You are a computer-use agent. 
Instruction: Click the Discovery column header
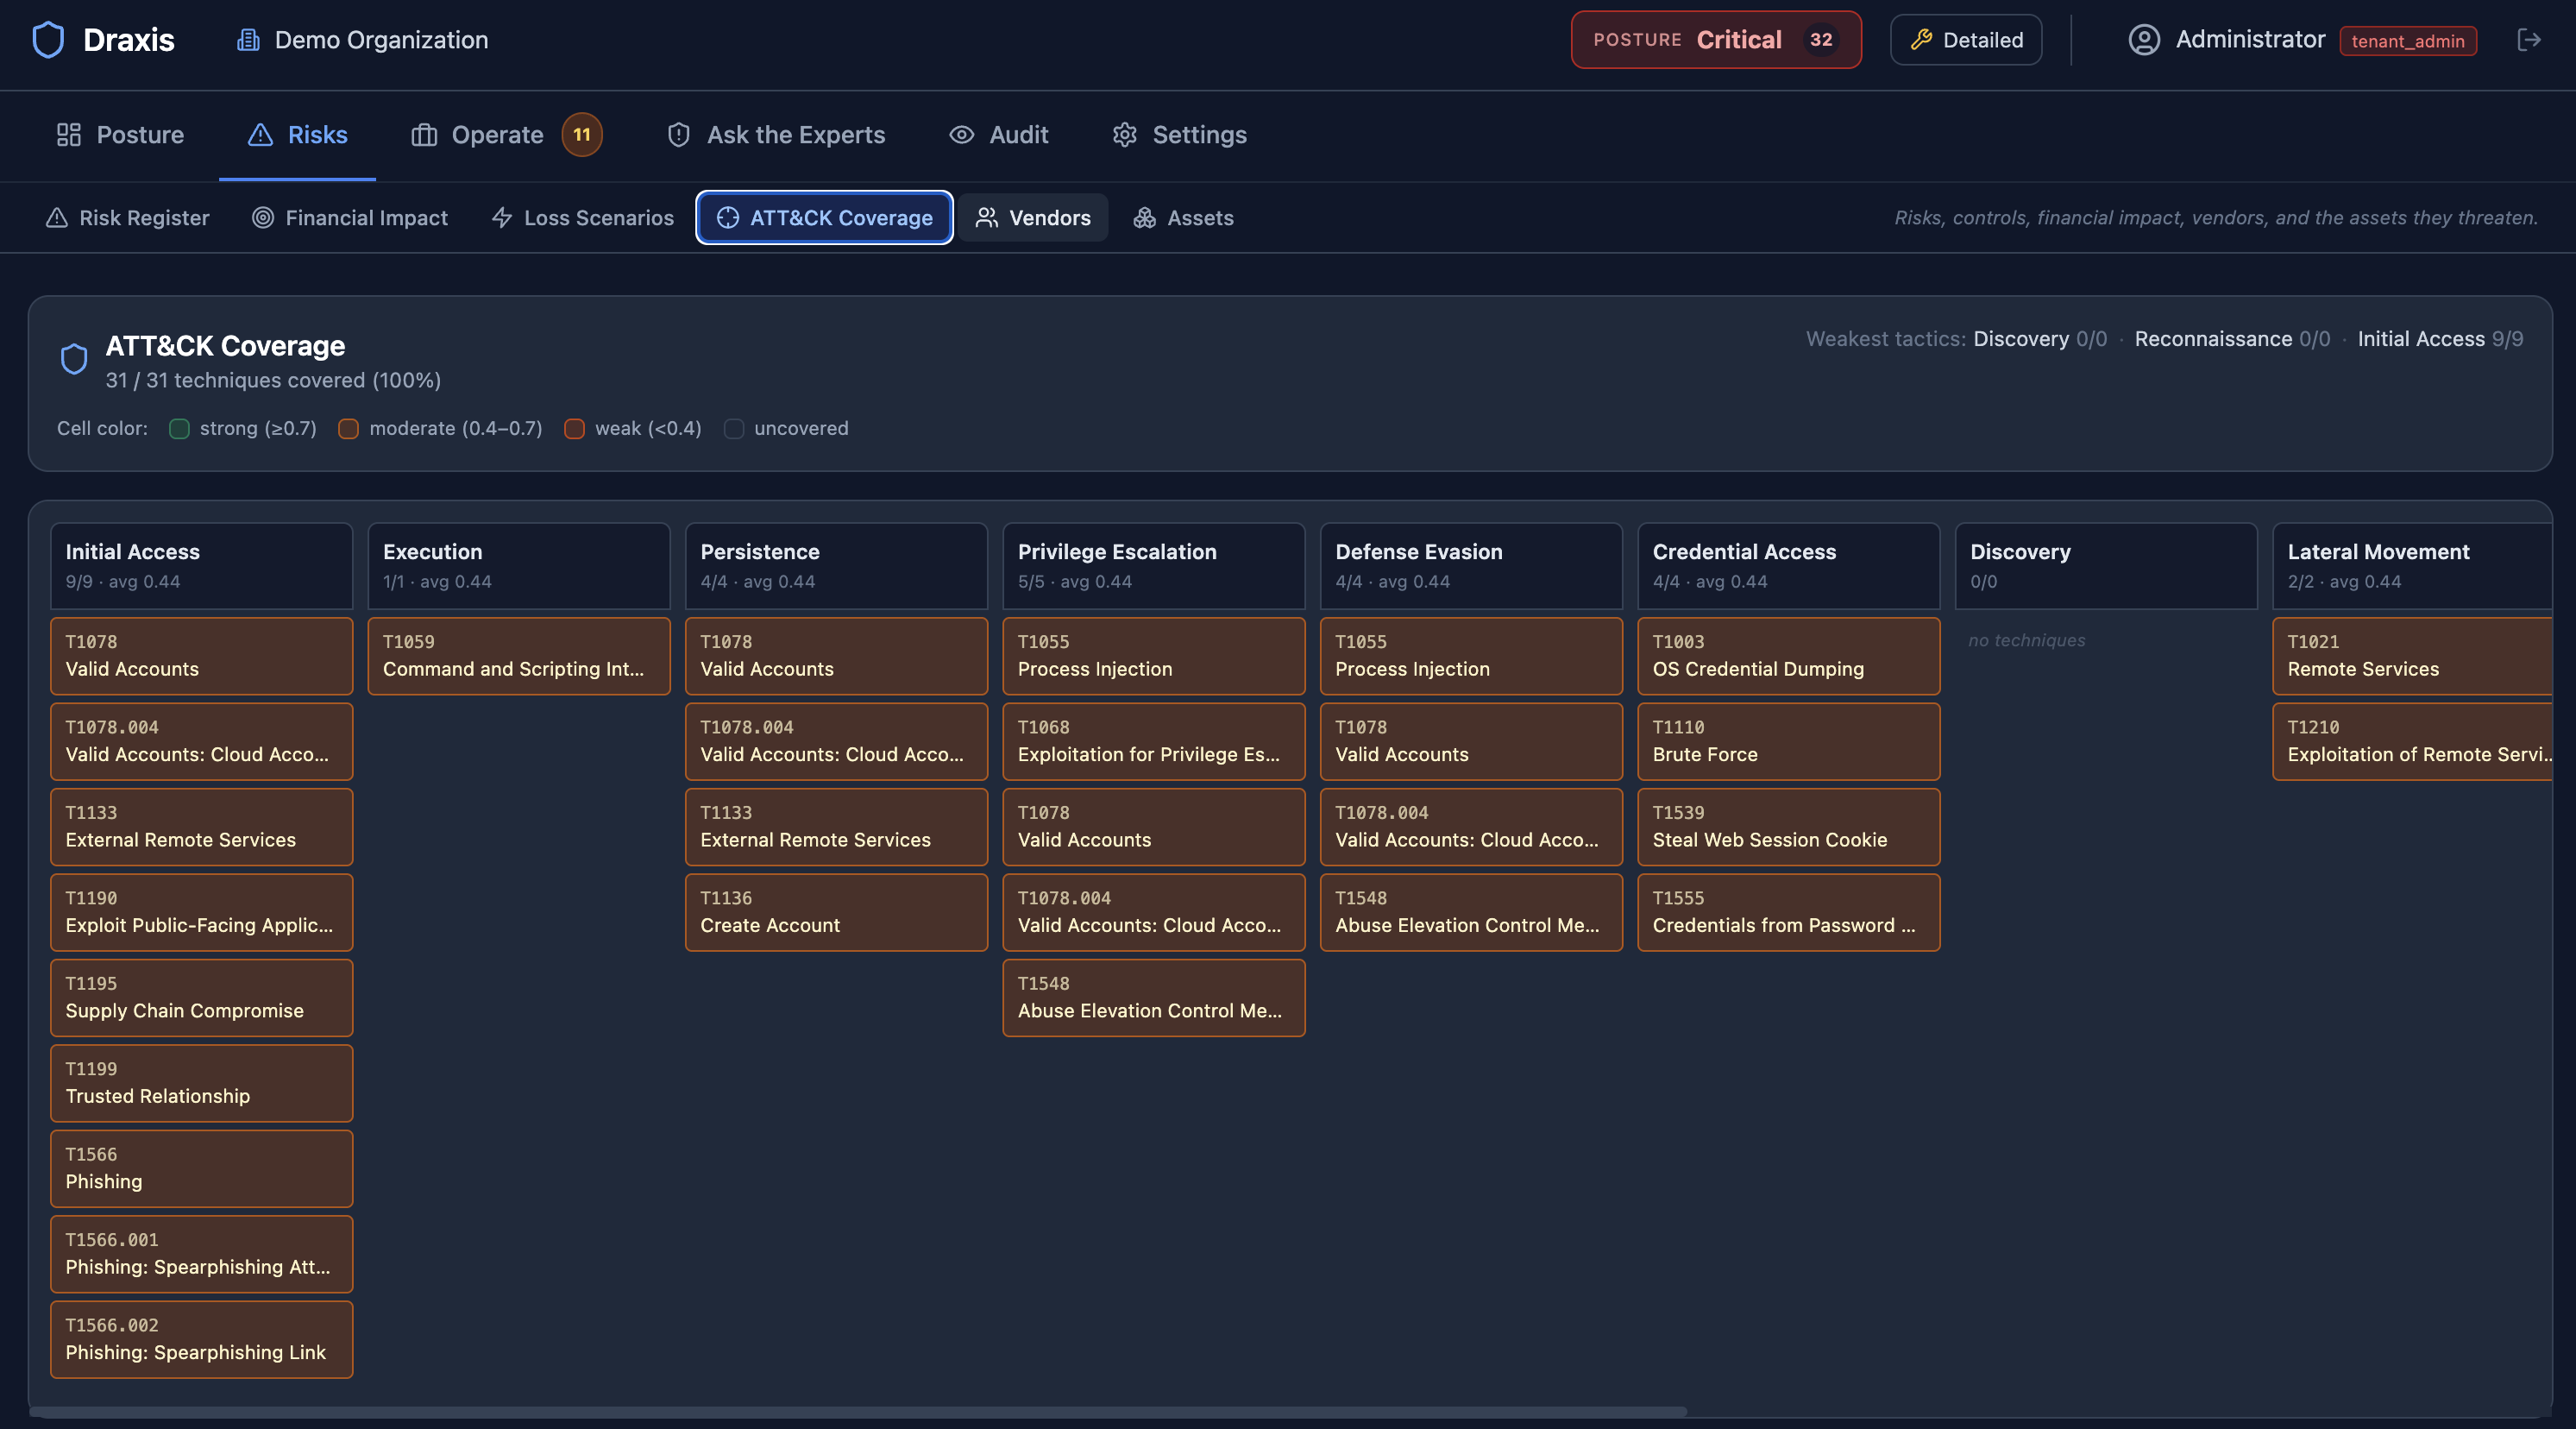[x=2106, y=566]
